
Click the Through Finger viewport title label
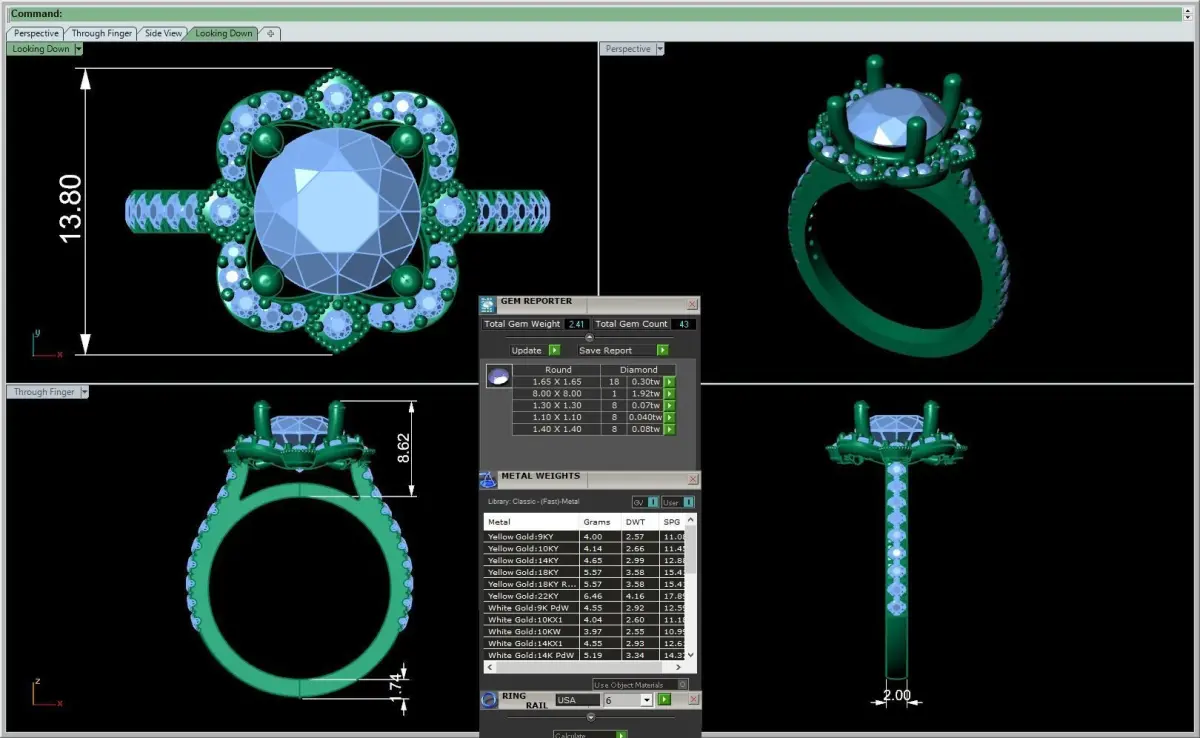coord(43,392)
